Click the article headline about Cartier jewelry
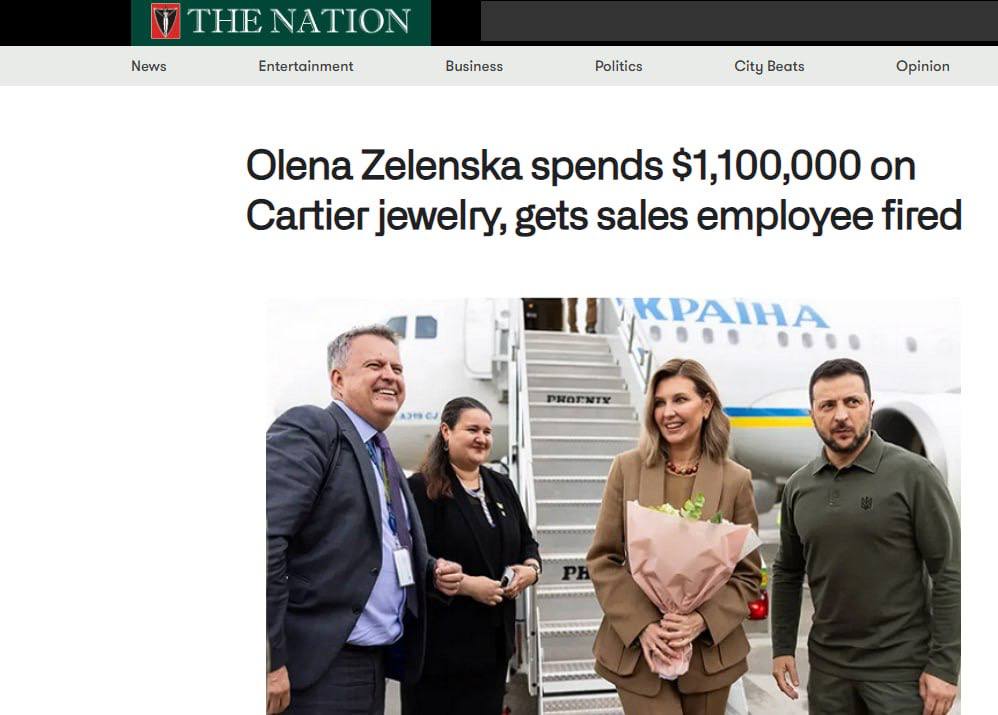Viewport: 998px width, 715px height. click(603, 190)
